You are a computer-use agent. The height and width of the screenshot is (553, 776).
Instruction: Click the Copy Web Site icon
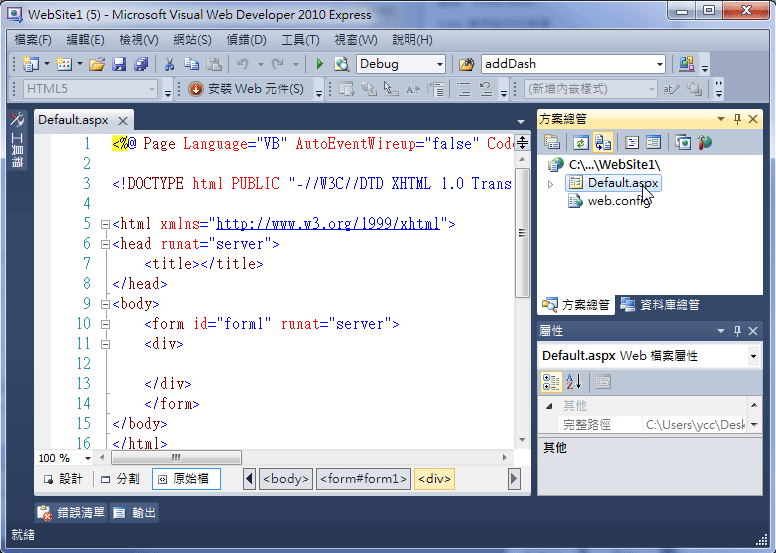pyautogui.click(x=683, y=143)
